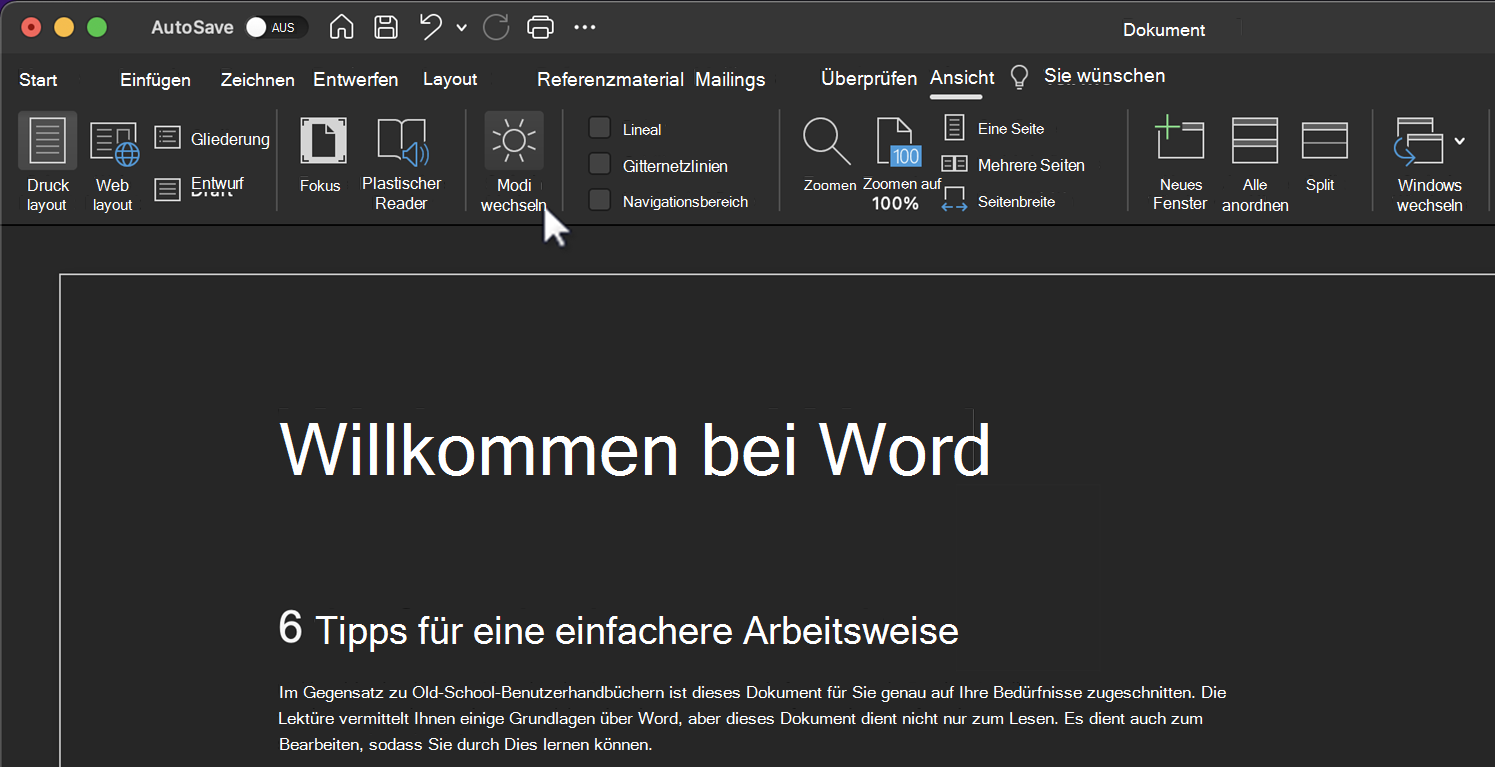Open the Zoomen magnifier dialog
Image resolution: width=1495 pixels, height=767 pixels.
coord(827,141)
